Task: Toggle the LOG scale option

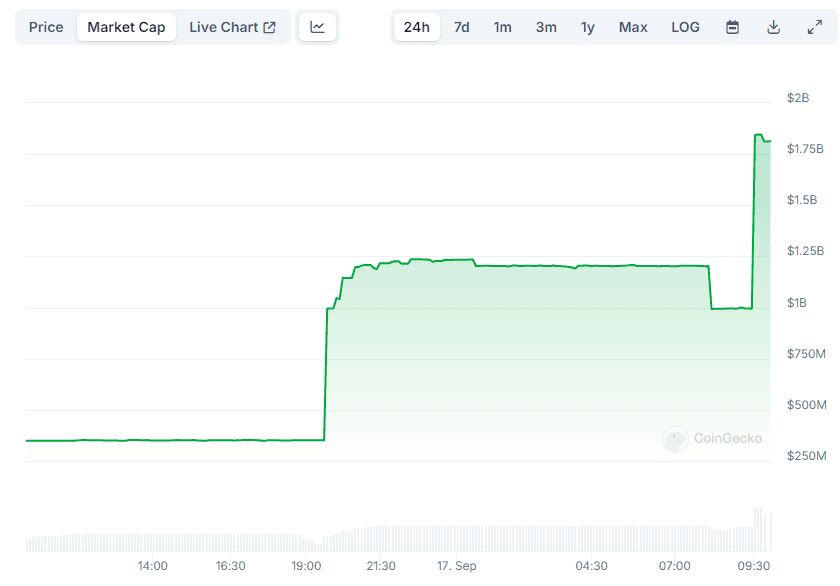Action: pyautogui.click(x=685, y=27)
